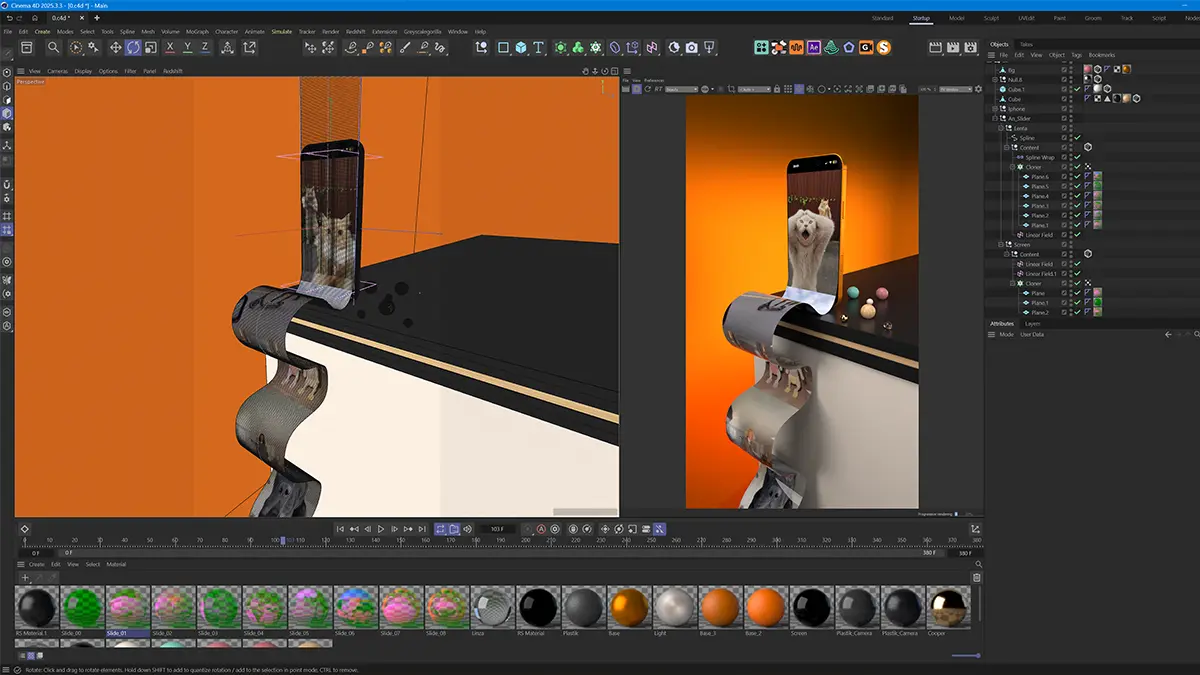The width and height of the screenshot is (1200, 675).
Task: Jump to the start of timeline
Action: click(340, 529)
